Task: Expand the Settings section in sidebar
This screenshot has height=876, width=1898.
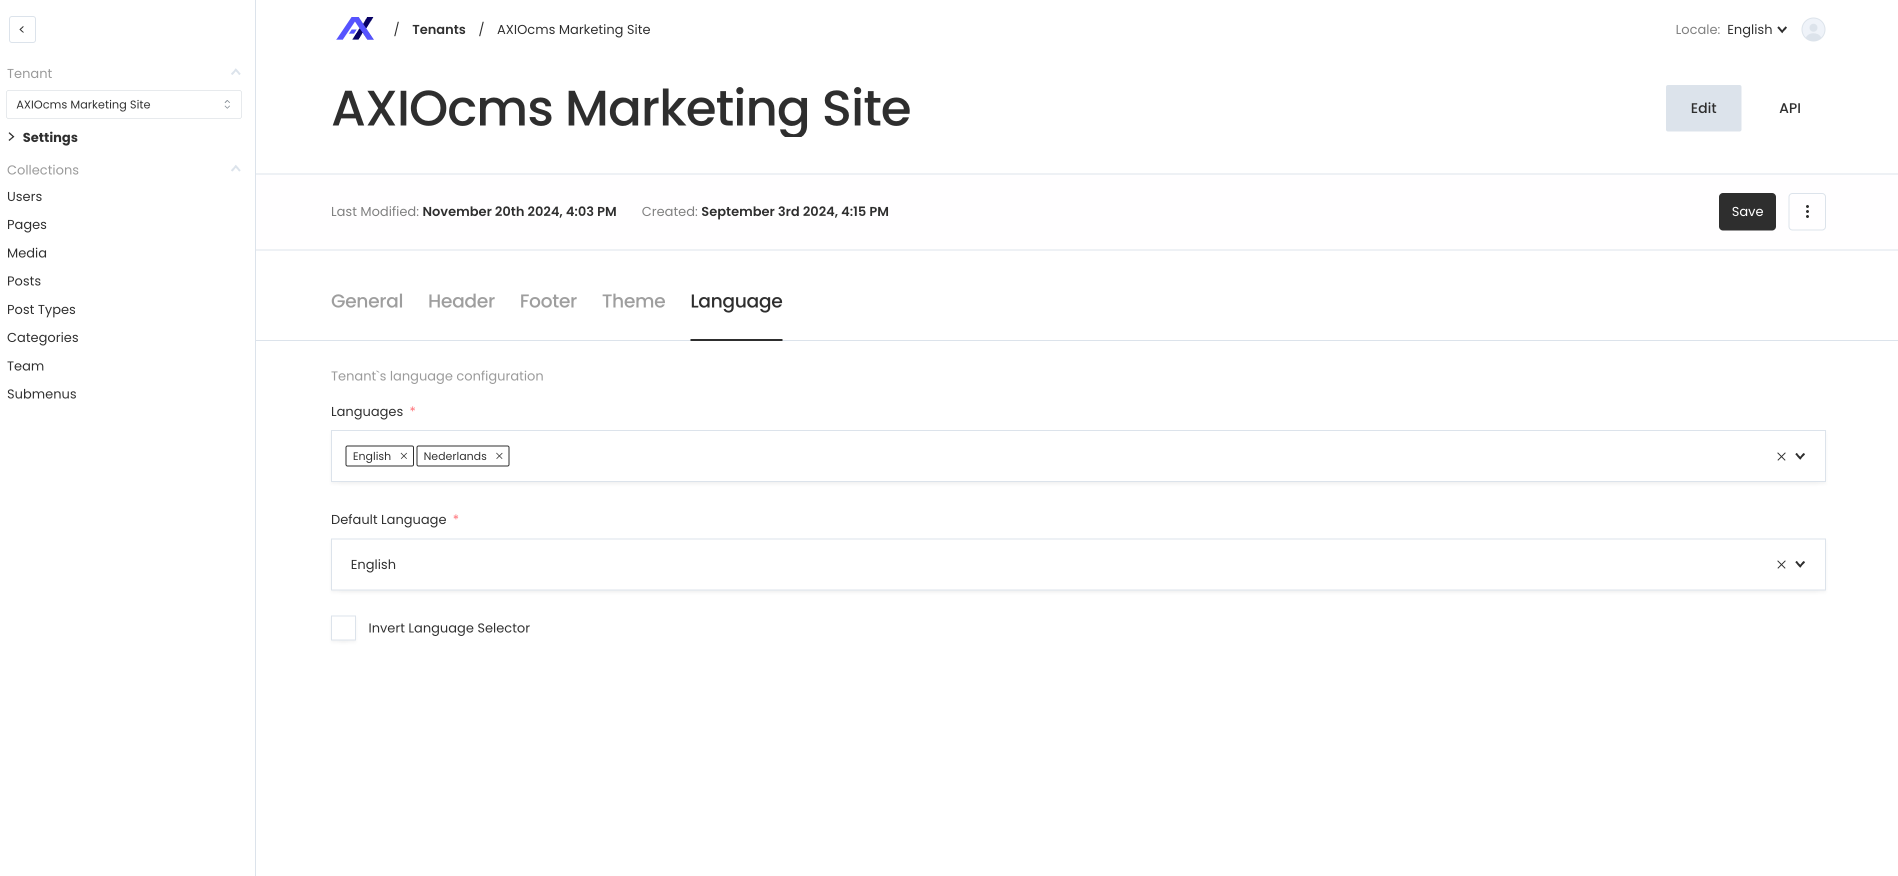Action: 49,137
